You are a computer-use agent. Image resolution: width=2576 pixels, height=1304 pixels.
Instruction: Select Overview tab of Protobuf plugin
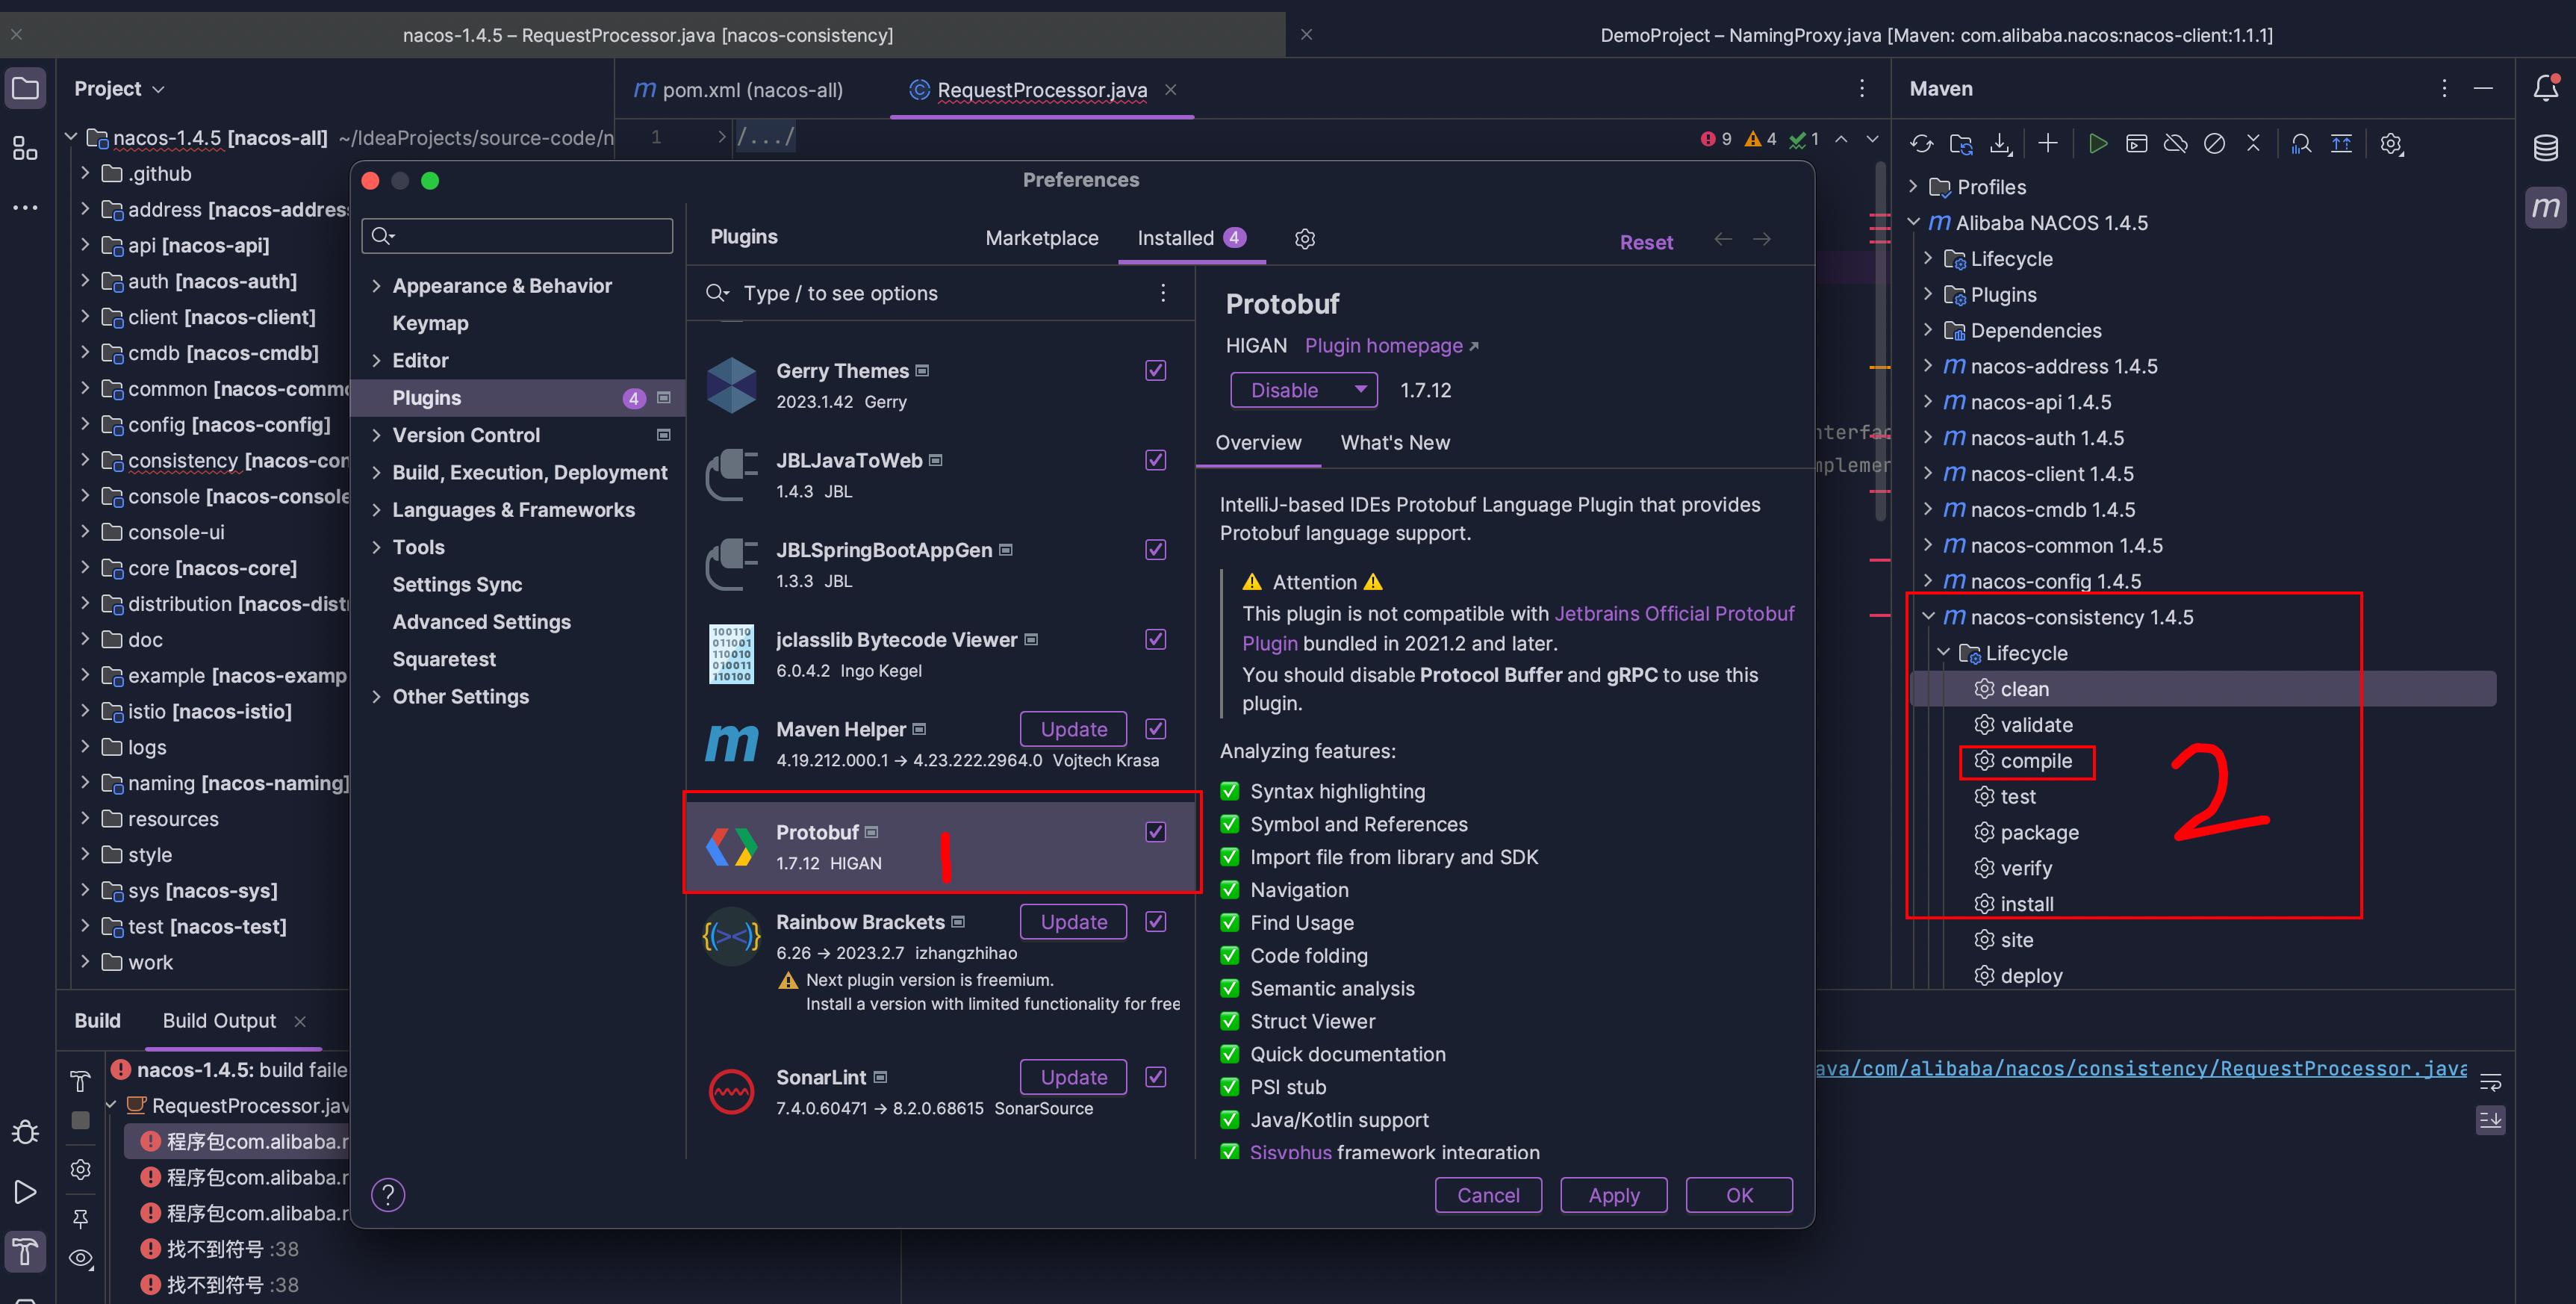tap(1258, 443)
